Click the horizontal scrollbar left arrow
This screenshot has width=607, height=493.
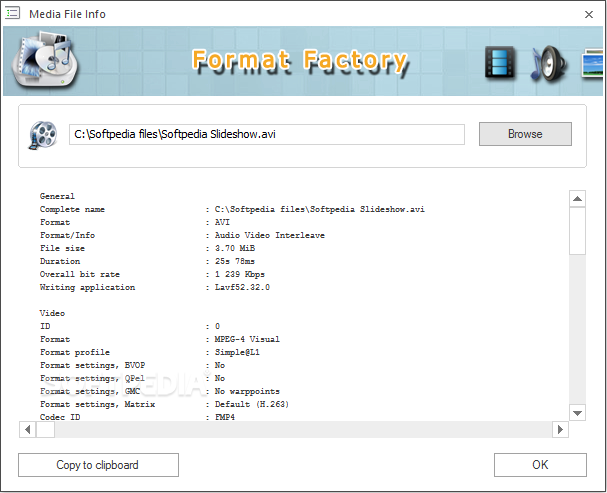[27, 430]
